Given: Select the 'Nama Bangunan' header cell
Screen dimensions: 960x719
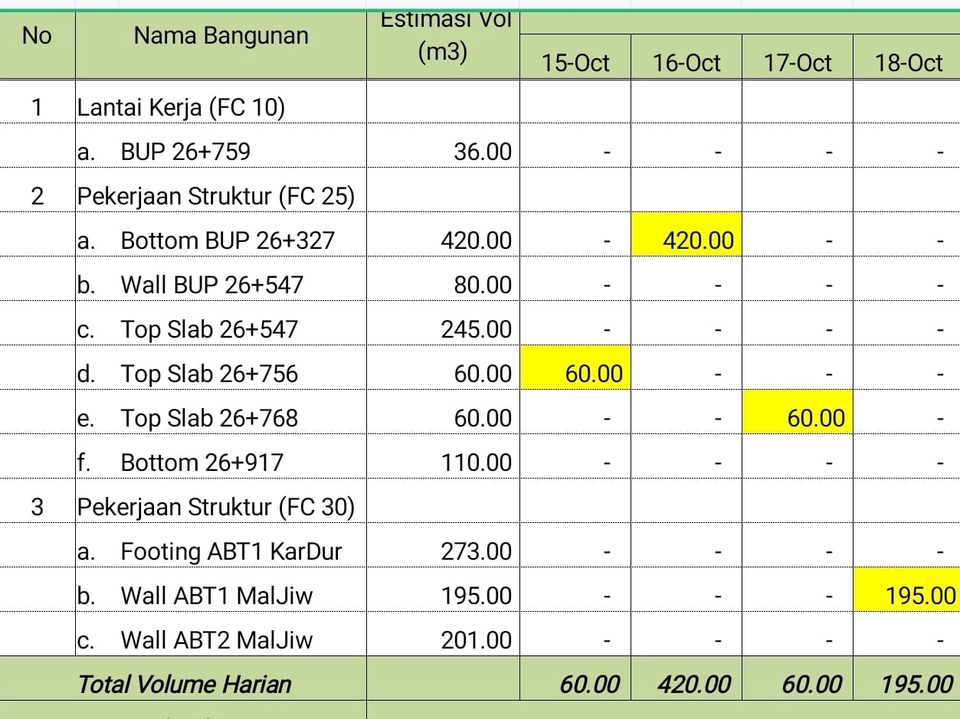Looking at the screenshot, I should (x=221, y=45).
